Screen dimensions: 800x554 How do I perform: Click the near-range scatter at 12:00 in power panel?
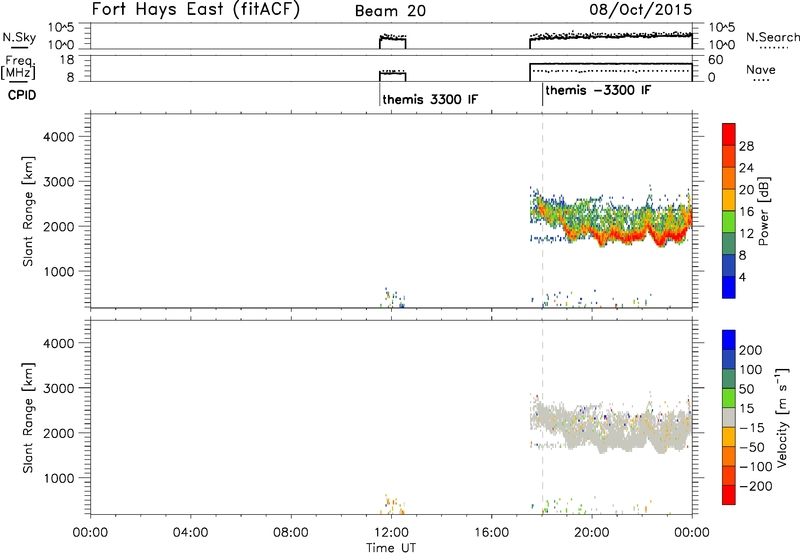[393, 298]
